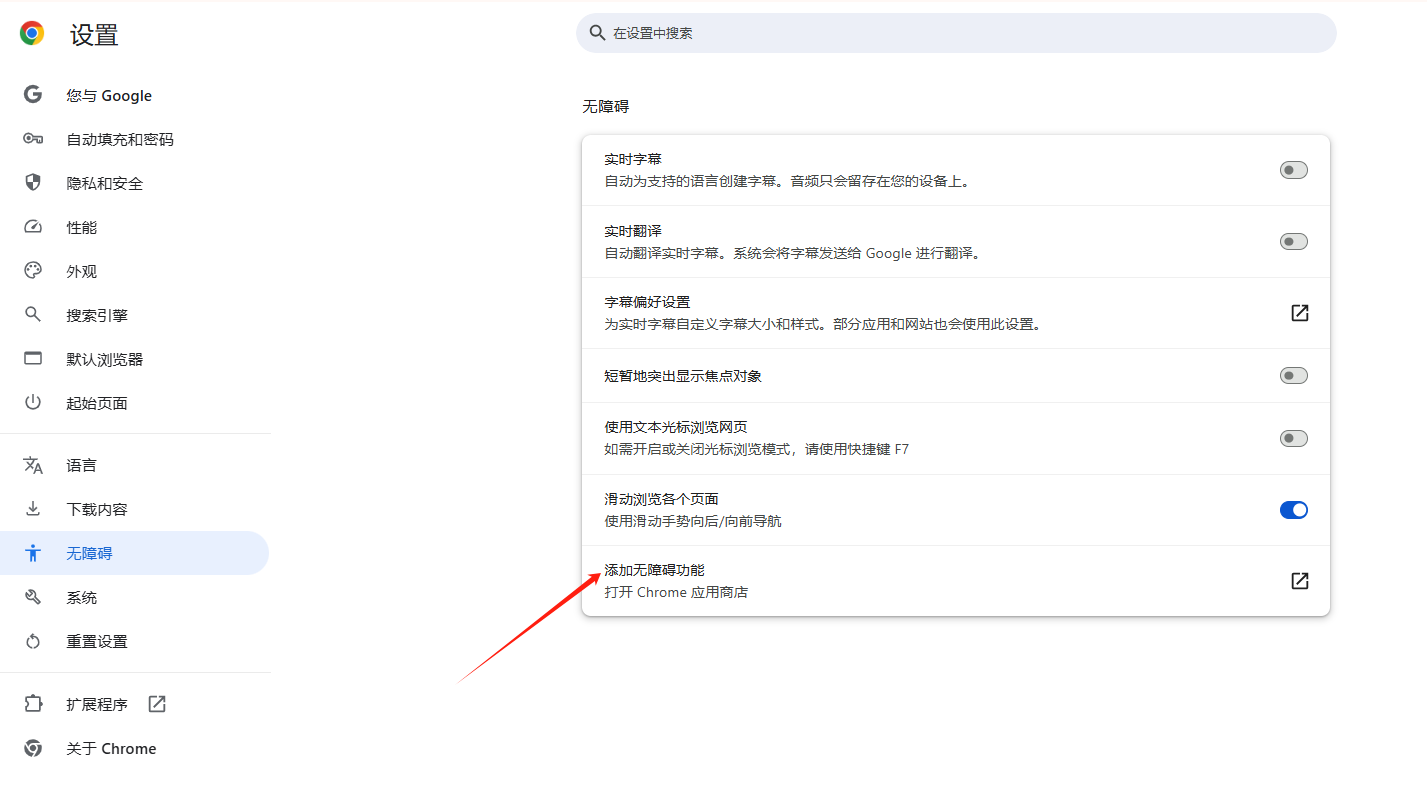The width and height of the screenshot is (1427, 809).
Task: Select 无障碍 in the sidebar
Action: point(135,553)
